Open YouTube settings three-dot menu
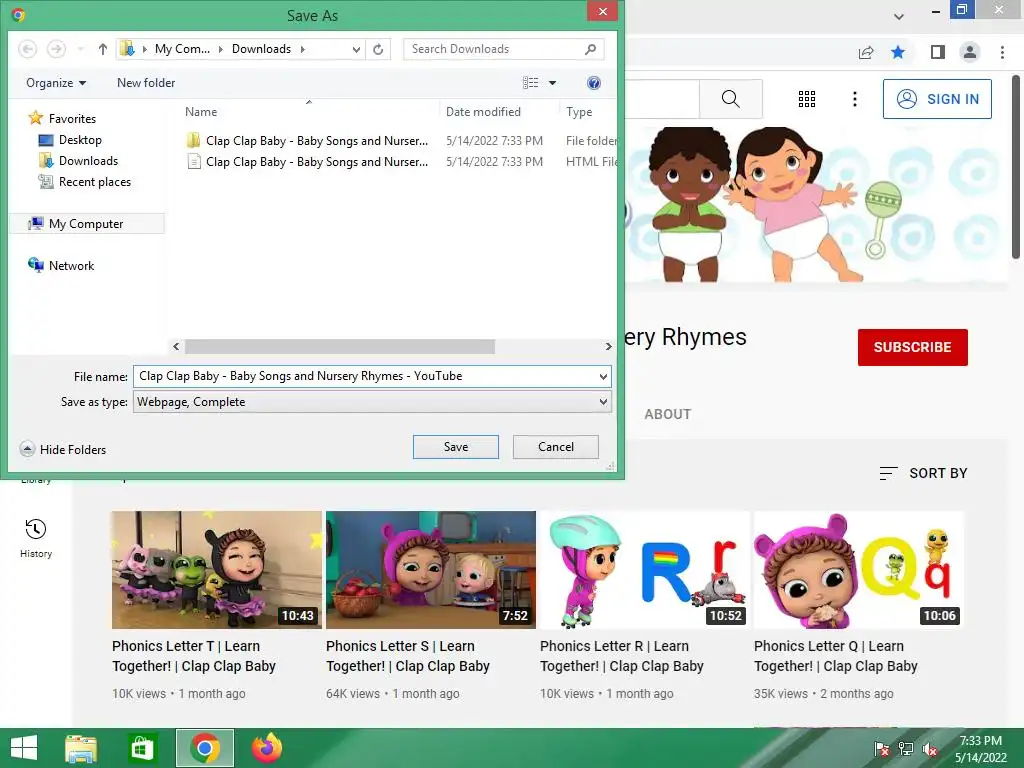Screen dimensions: 1024x768 coord(855,99)
